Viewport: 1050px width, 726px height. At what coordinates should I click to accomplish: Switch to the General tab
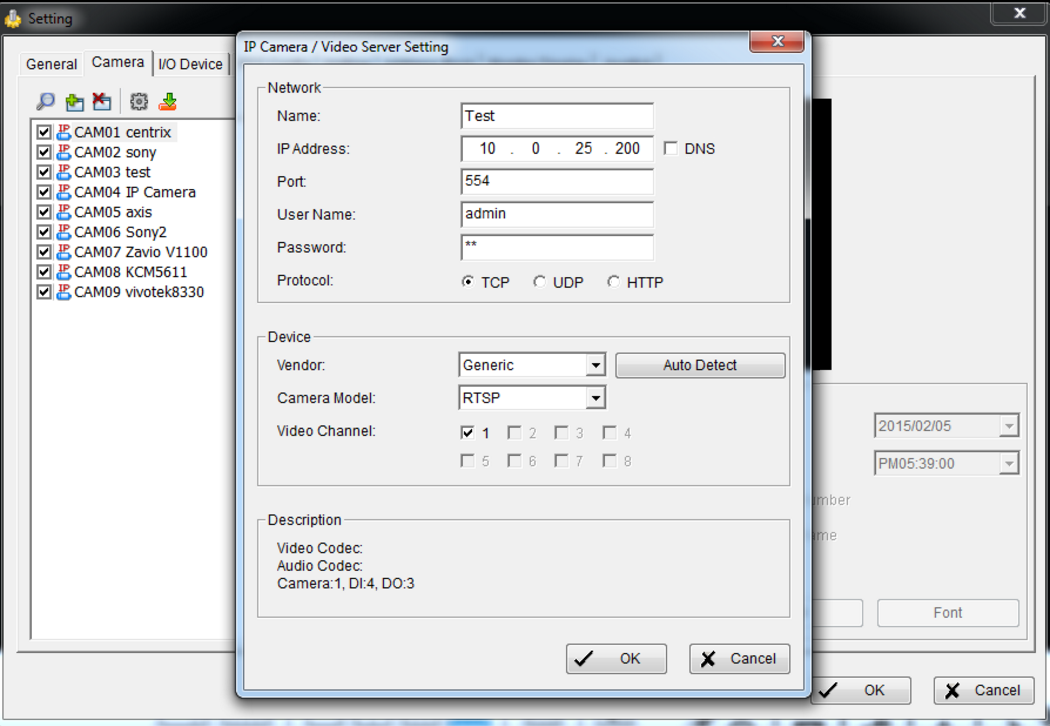tap(51, 64)
